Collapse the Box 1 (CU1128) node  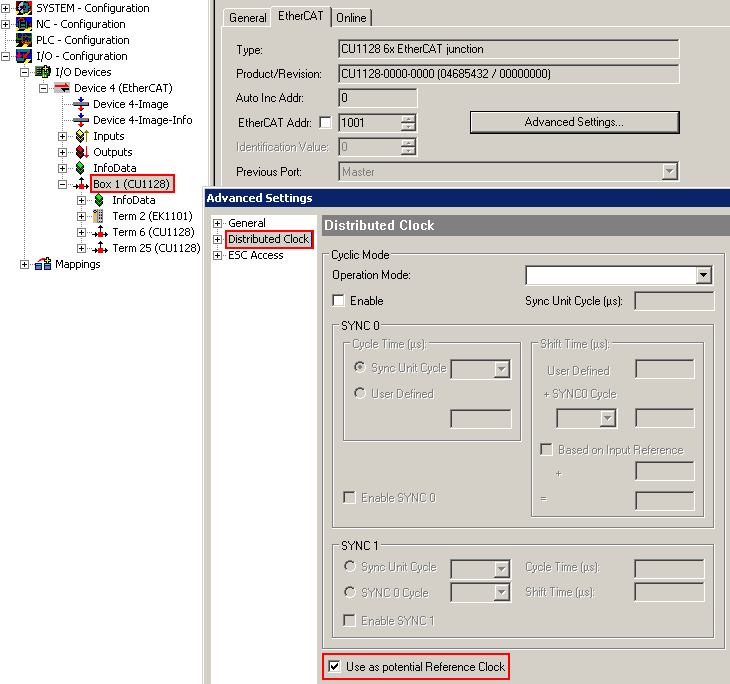tap(62, 184)
